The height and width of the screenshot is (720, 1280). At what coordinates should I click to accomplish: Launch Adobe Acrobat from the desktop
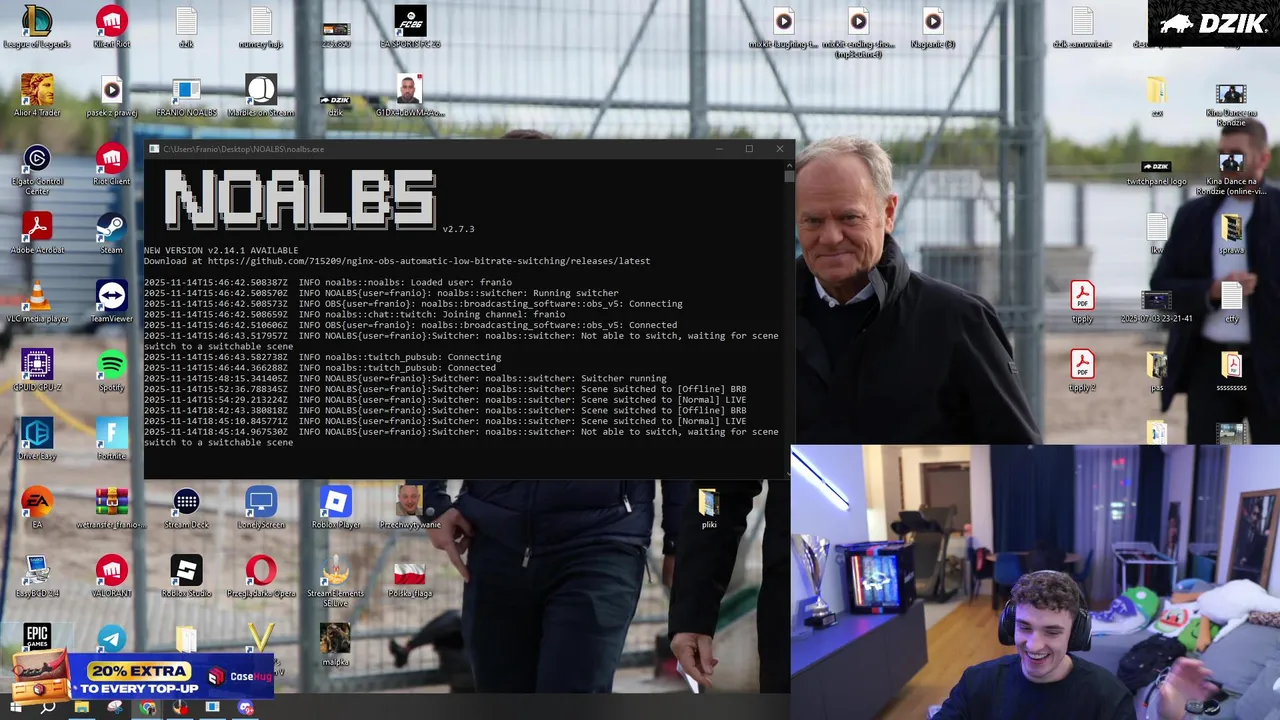[37, 233]
